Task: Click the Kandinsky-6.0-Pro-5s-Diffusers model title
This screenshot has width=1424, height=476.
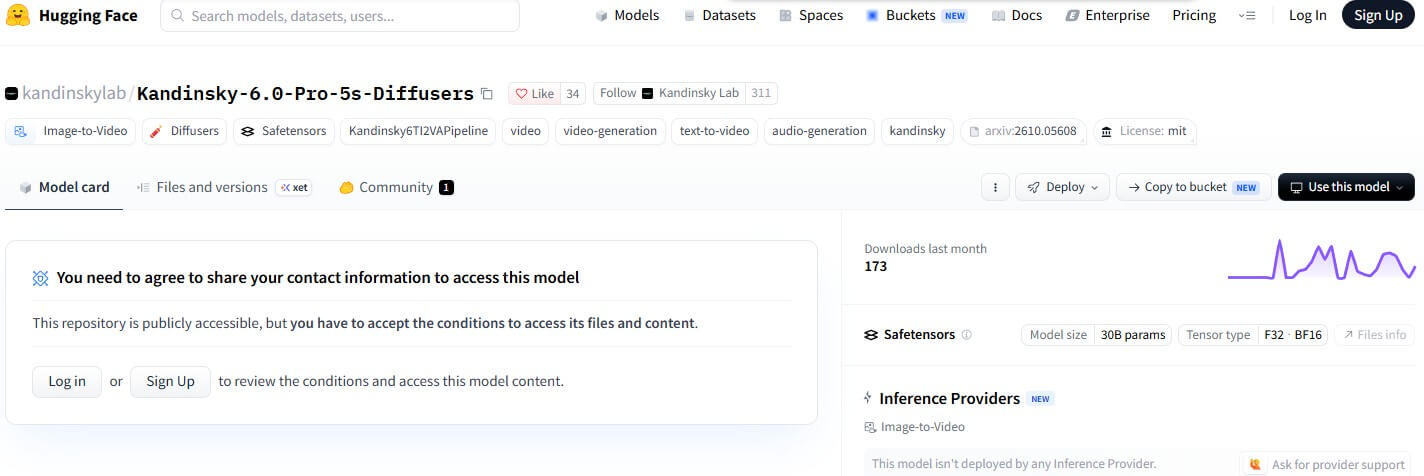Action: point(305,94)
